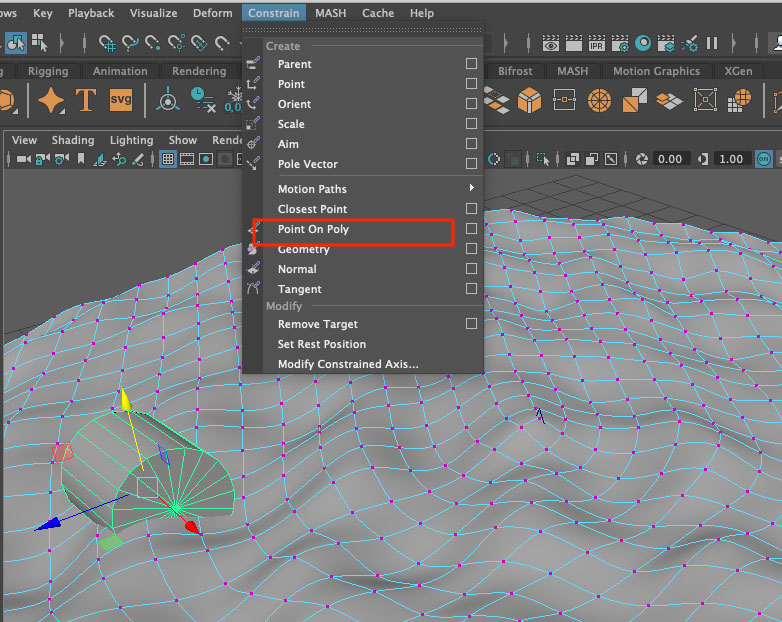
Task: Switch to the Motion Graphics shelf tab
Action: click(656, 71)
